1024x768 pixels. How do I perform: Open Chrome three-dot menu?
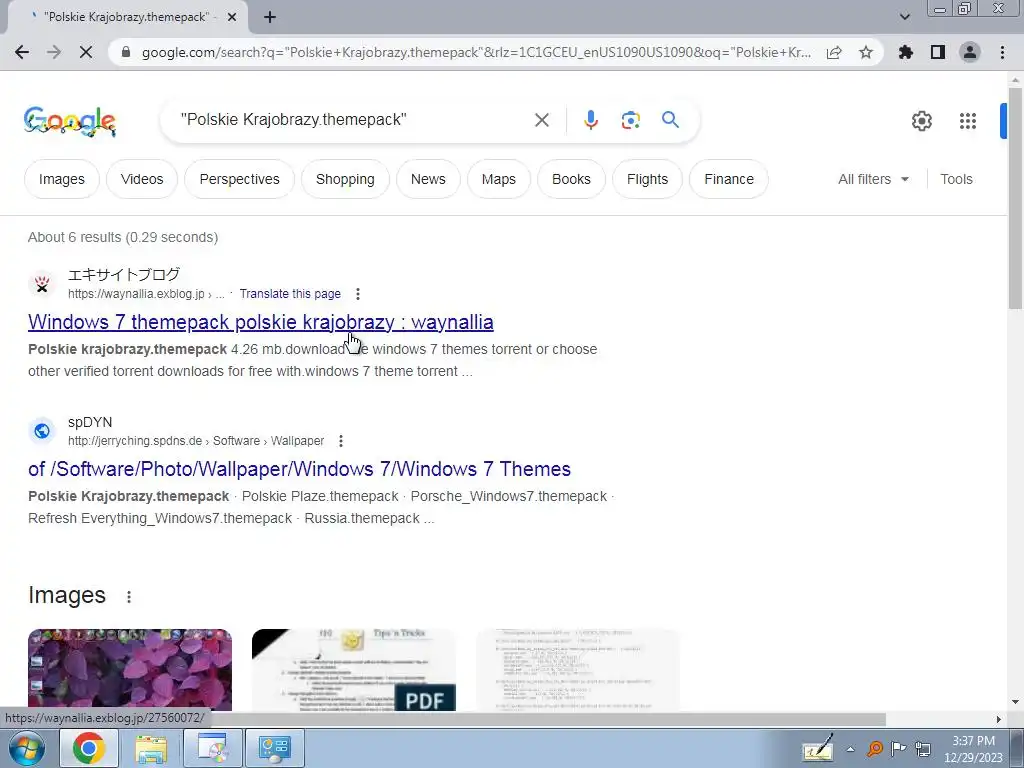[x=1002, y=52]
